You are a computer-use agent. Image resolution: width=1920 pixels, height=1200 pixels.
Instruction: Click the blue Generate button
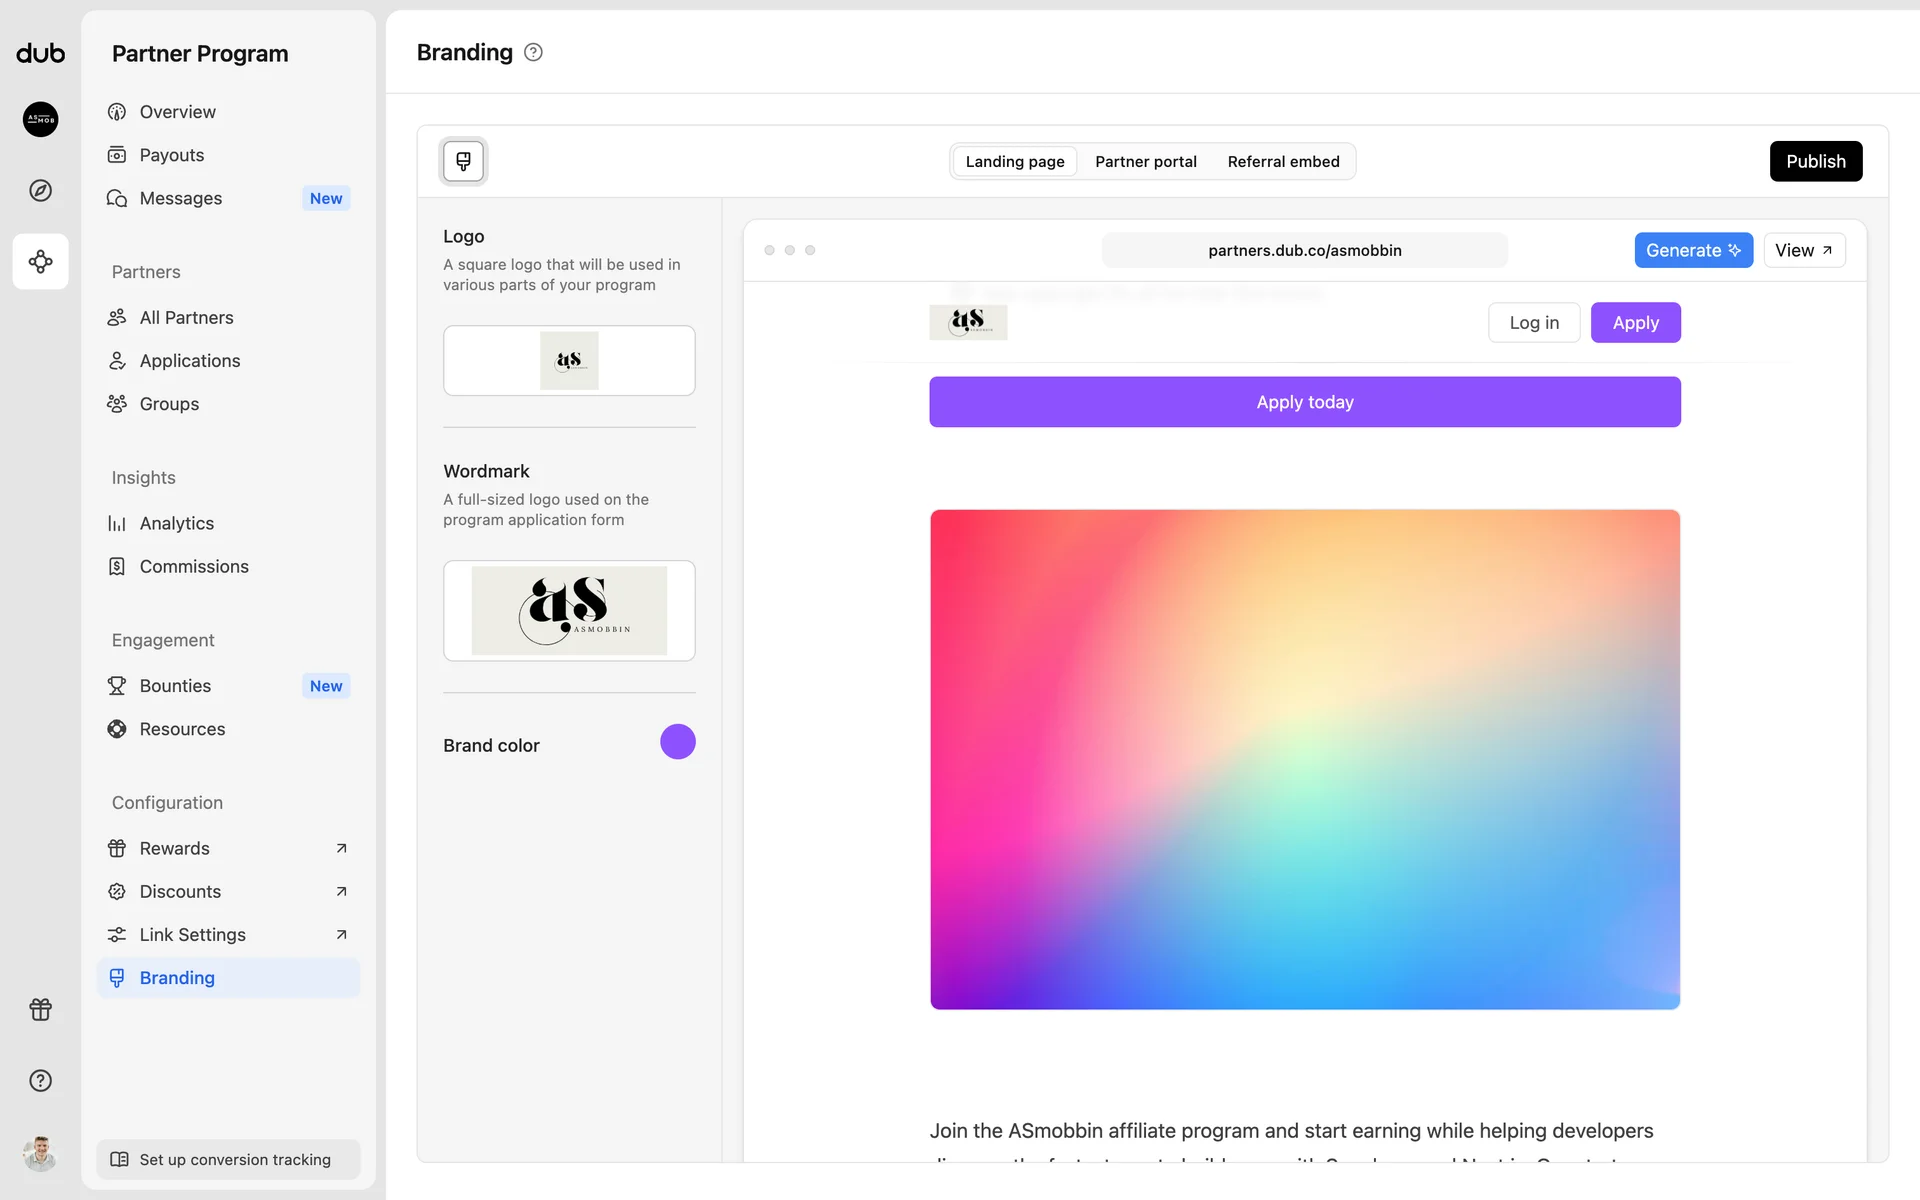click(1692, 250)
